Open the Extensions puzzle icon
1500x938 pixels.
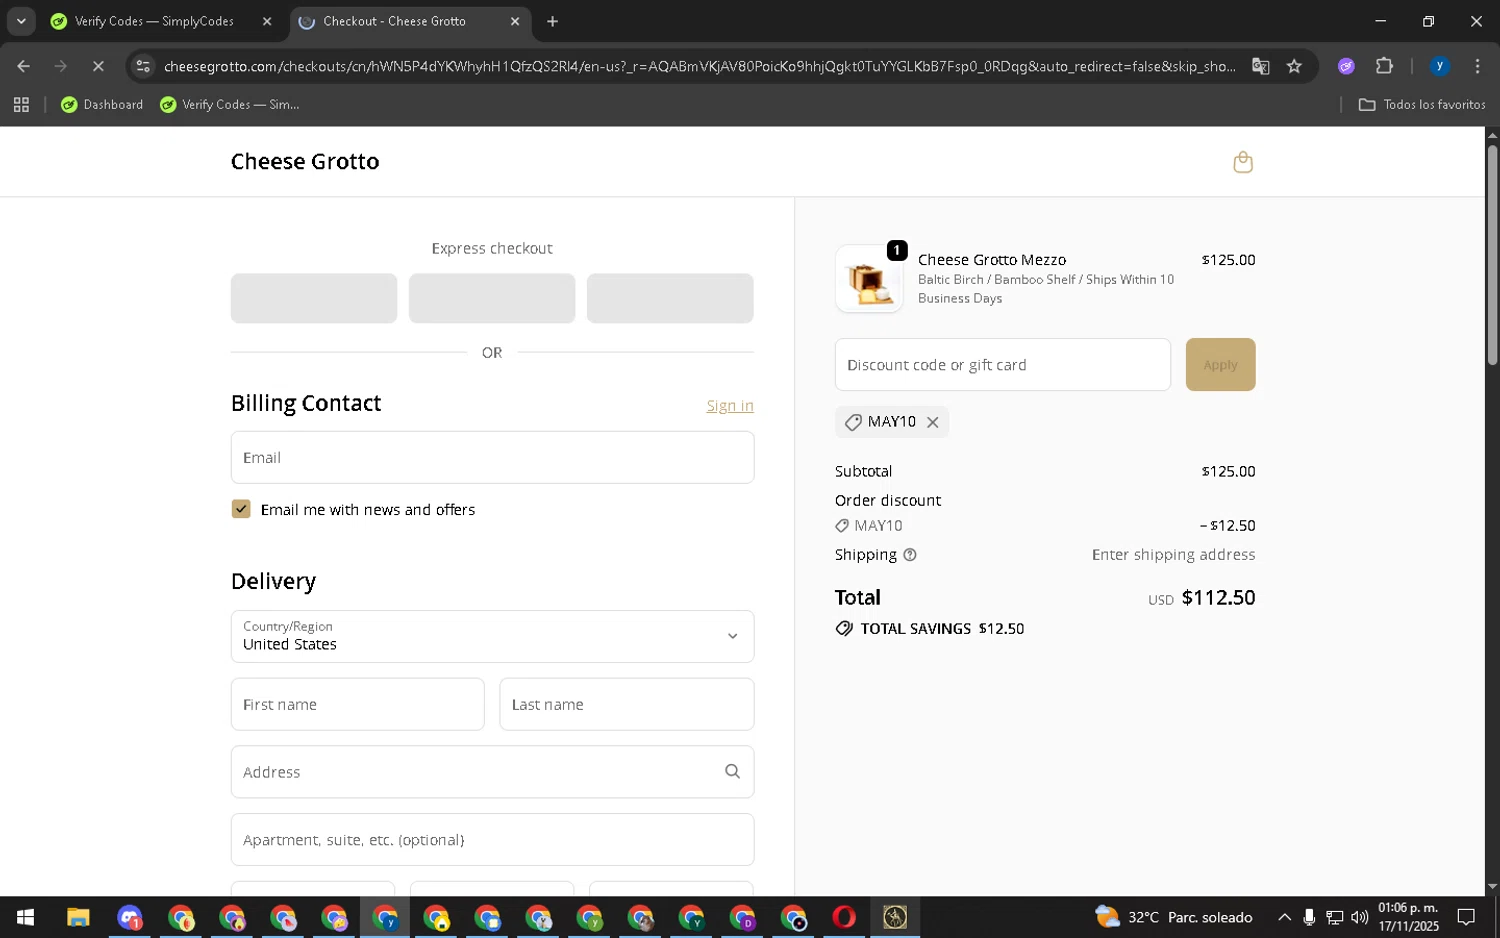(x=1384, y=66)
